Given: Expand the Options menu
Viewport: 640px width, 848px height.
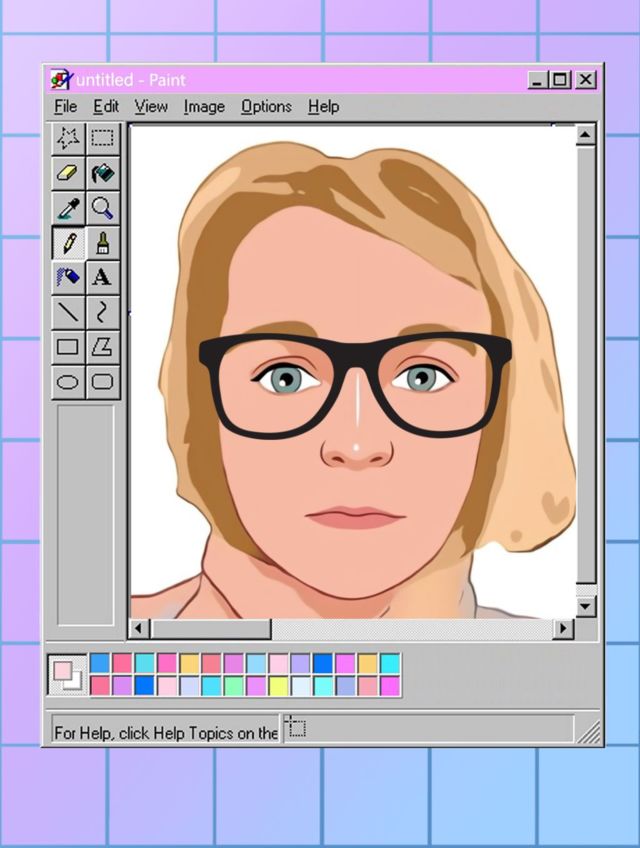Looking at the screenshot, I should pos(266,106).
